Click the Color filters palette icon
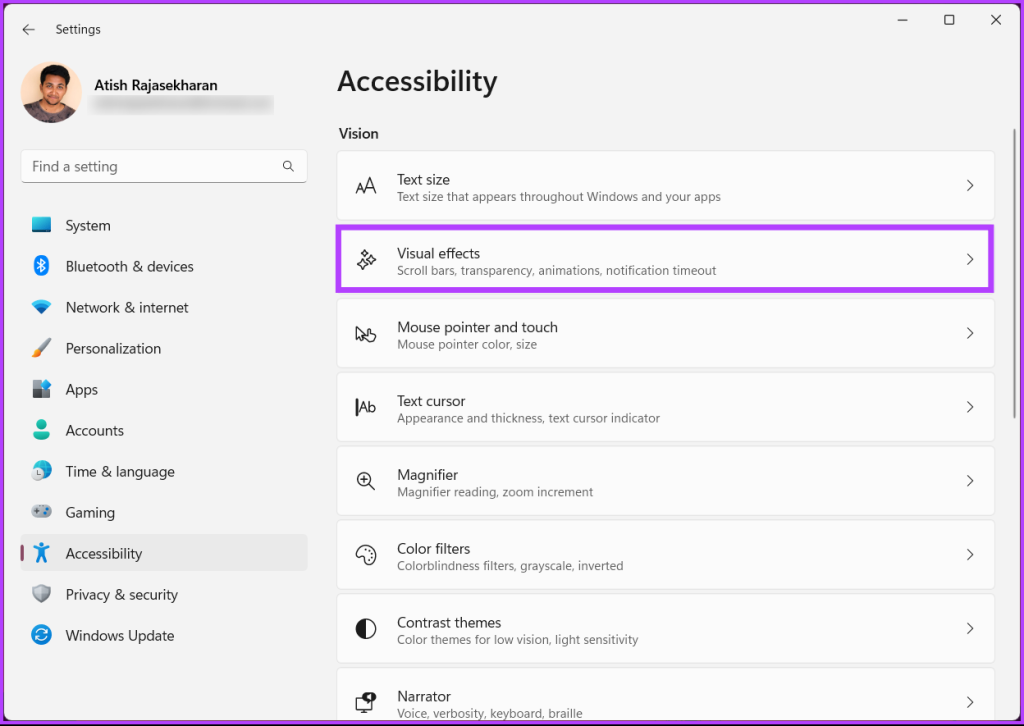 click(x=365, y=554)
